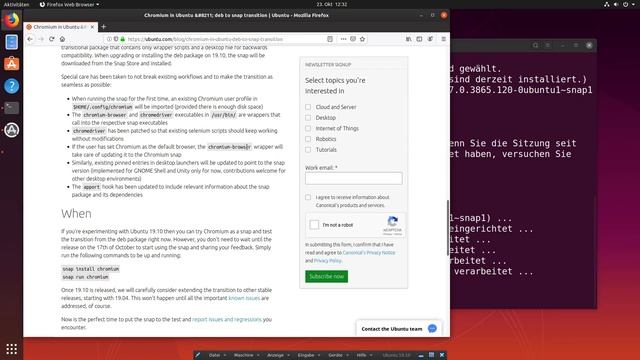Open the Privacy Policy link
This screenshot has height=360, width=640.
point(327,260)
